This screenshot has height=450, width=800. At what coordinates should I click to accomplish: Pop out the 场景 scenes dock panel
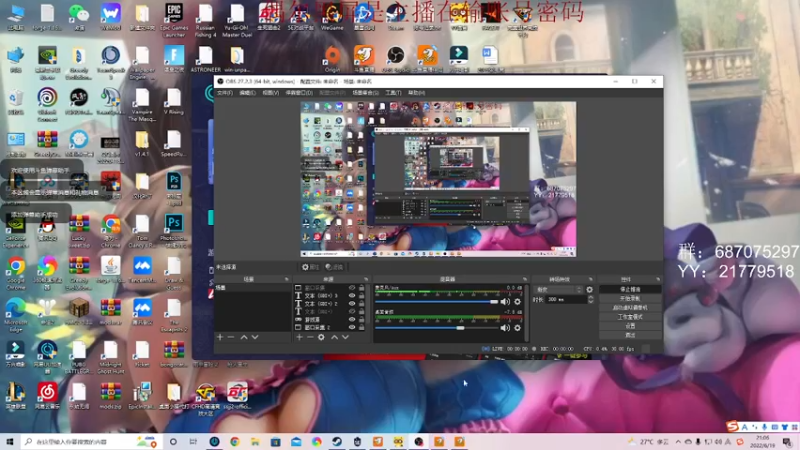286,280
